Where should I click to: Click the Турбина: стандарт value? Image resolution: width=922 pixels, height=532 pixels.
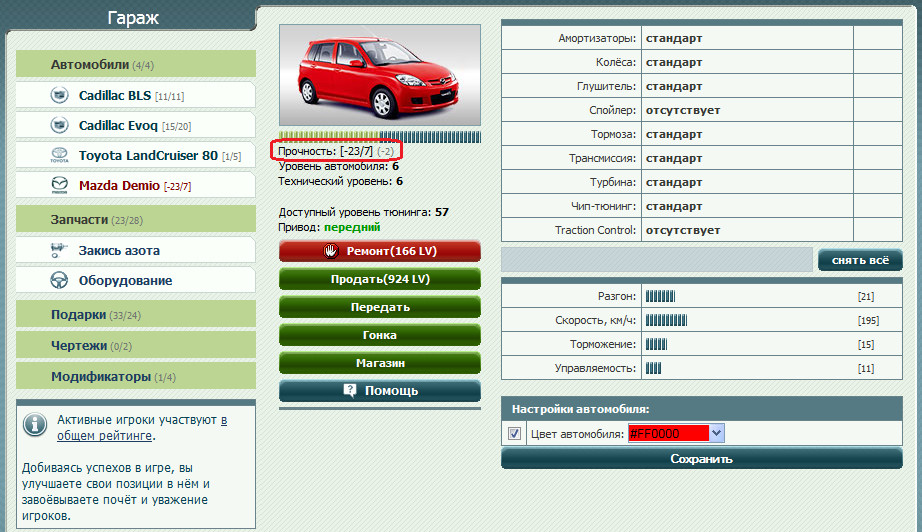[x=674, y=183]
